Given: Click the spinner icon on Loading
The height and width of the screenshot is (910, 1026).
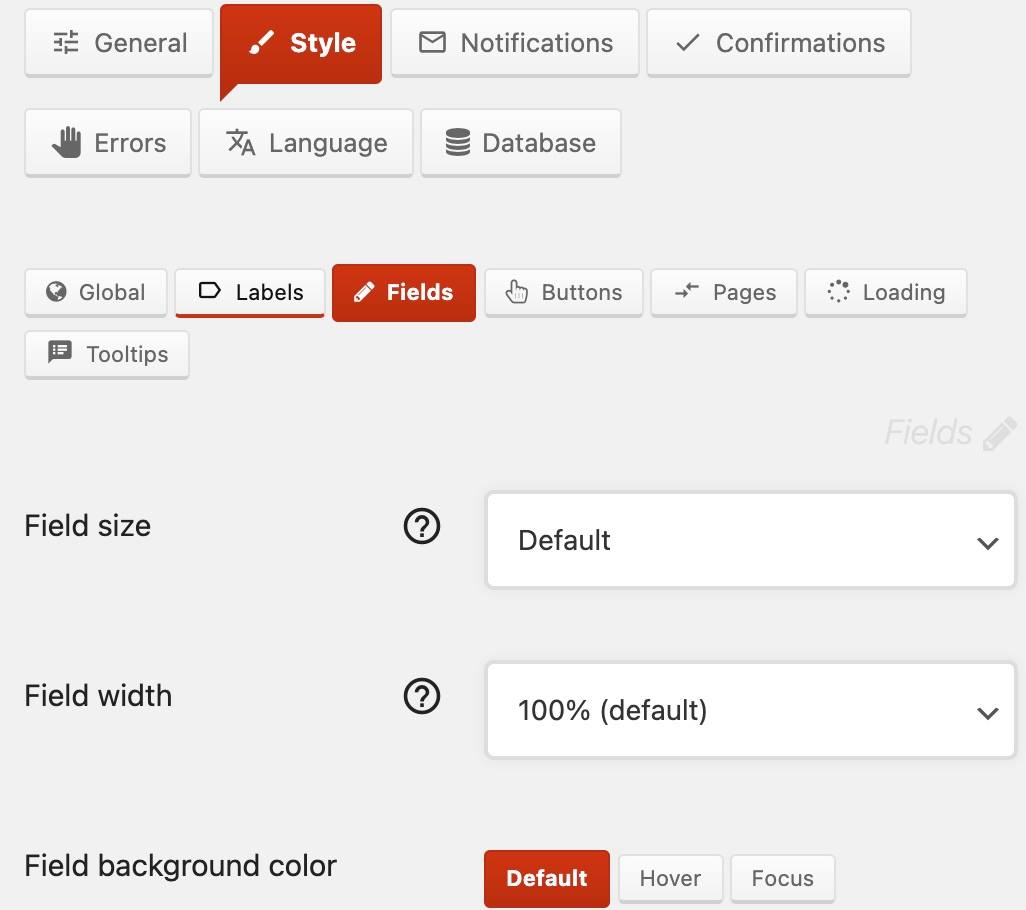Looking at the screenshot, I should pos(839,291).
